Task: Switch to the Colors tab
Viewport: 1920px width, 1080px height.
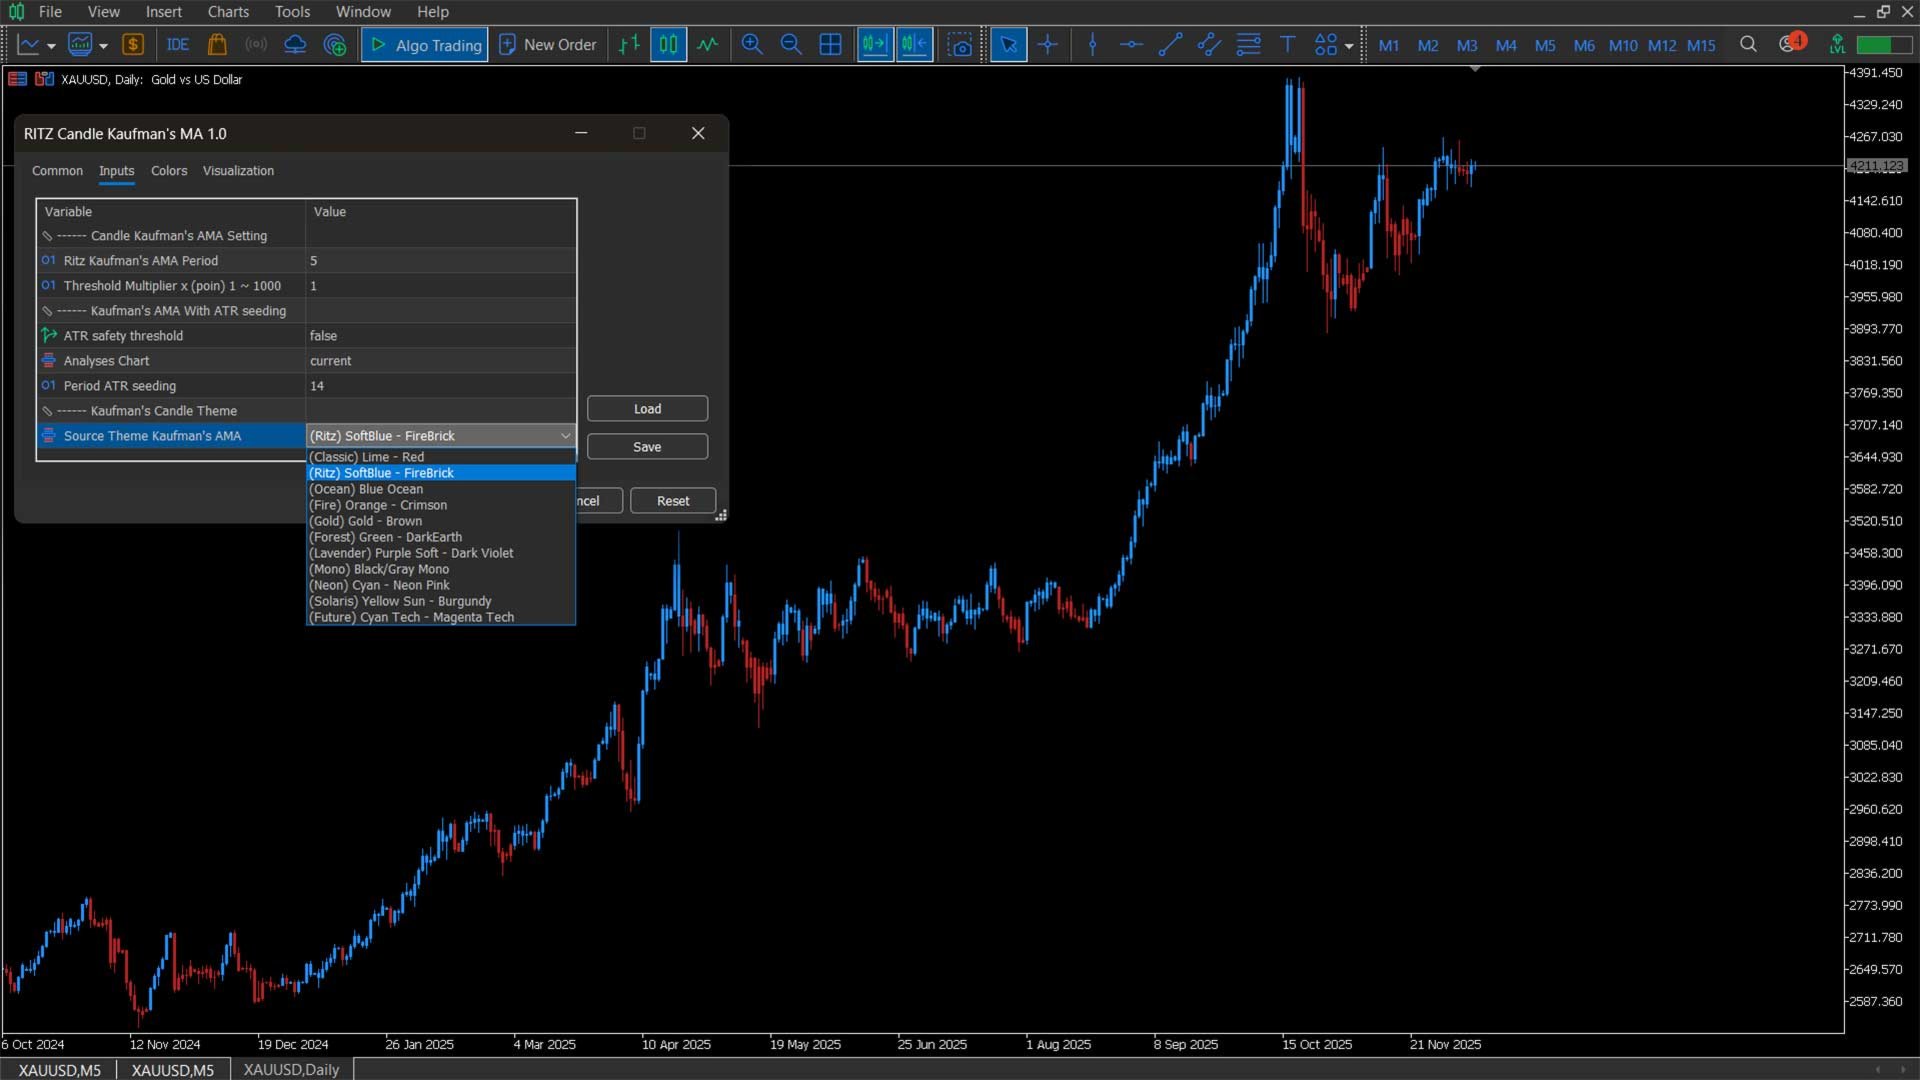Action: [169, 171]
